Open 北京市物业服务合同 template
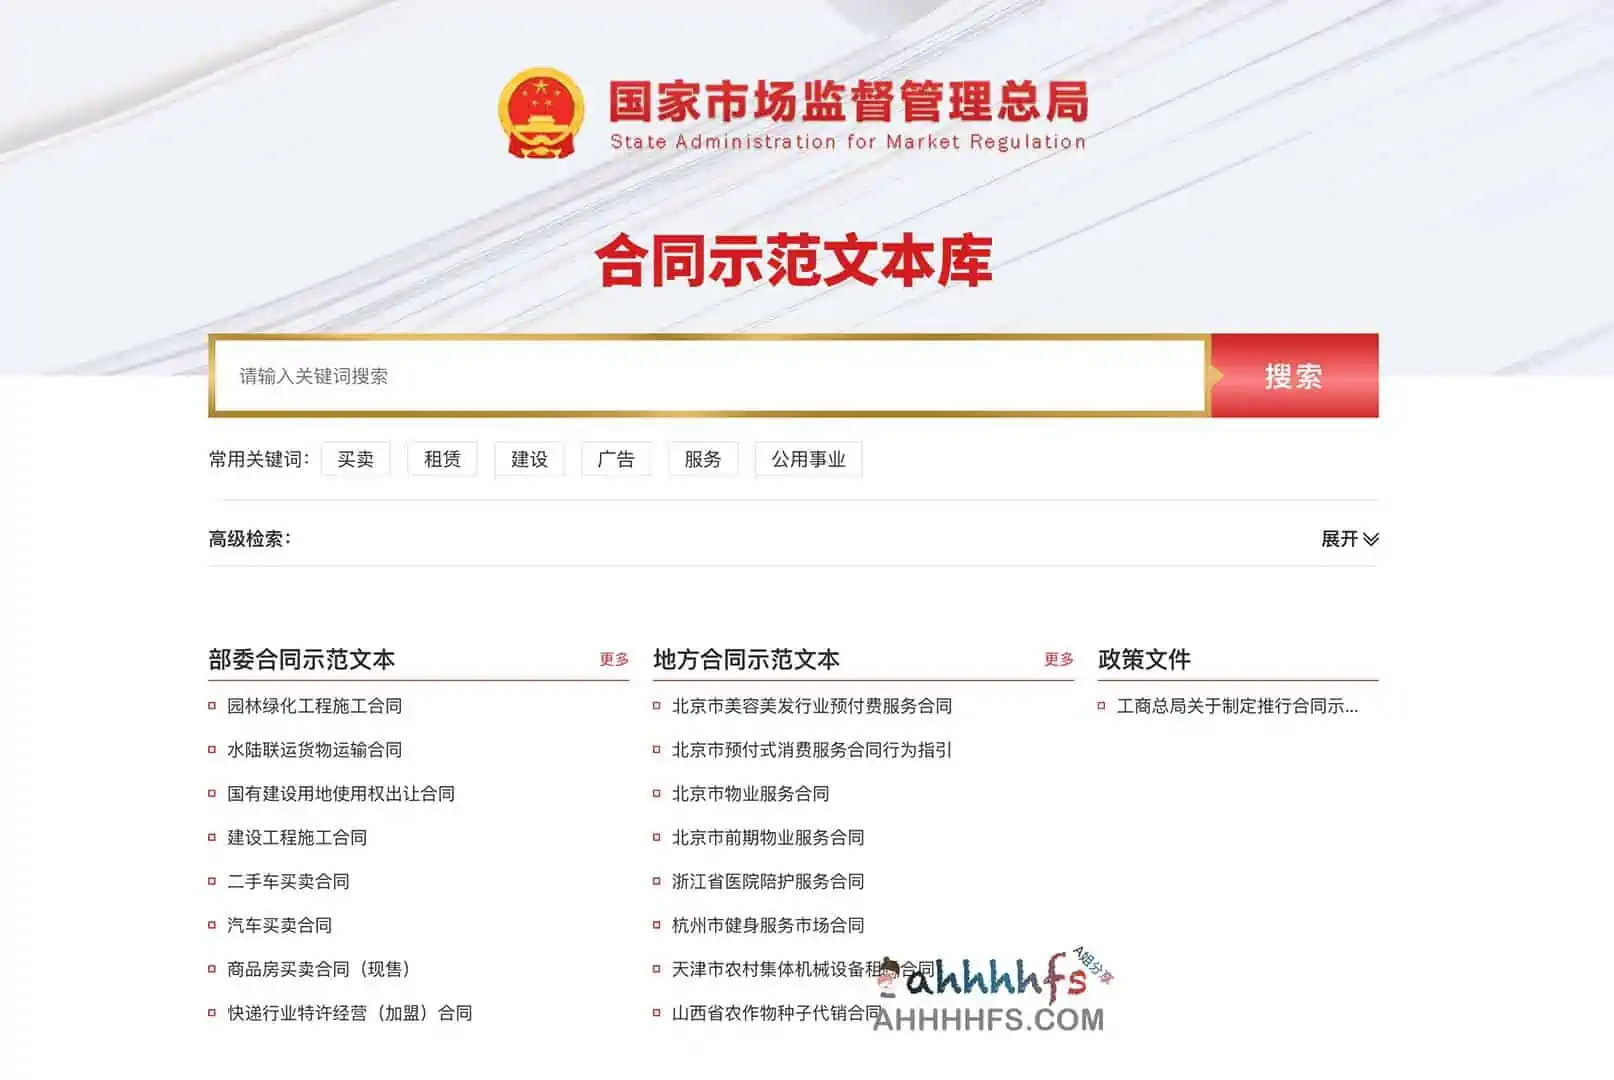 [x=750, y=794]
